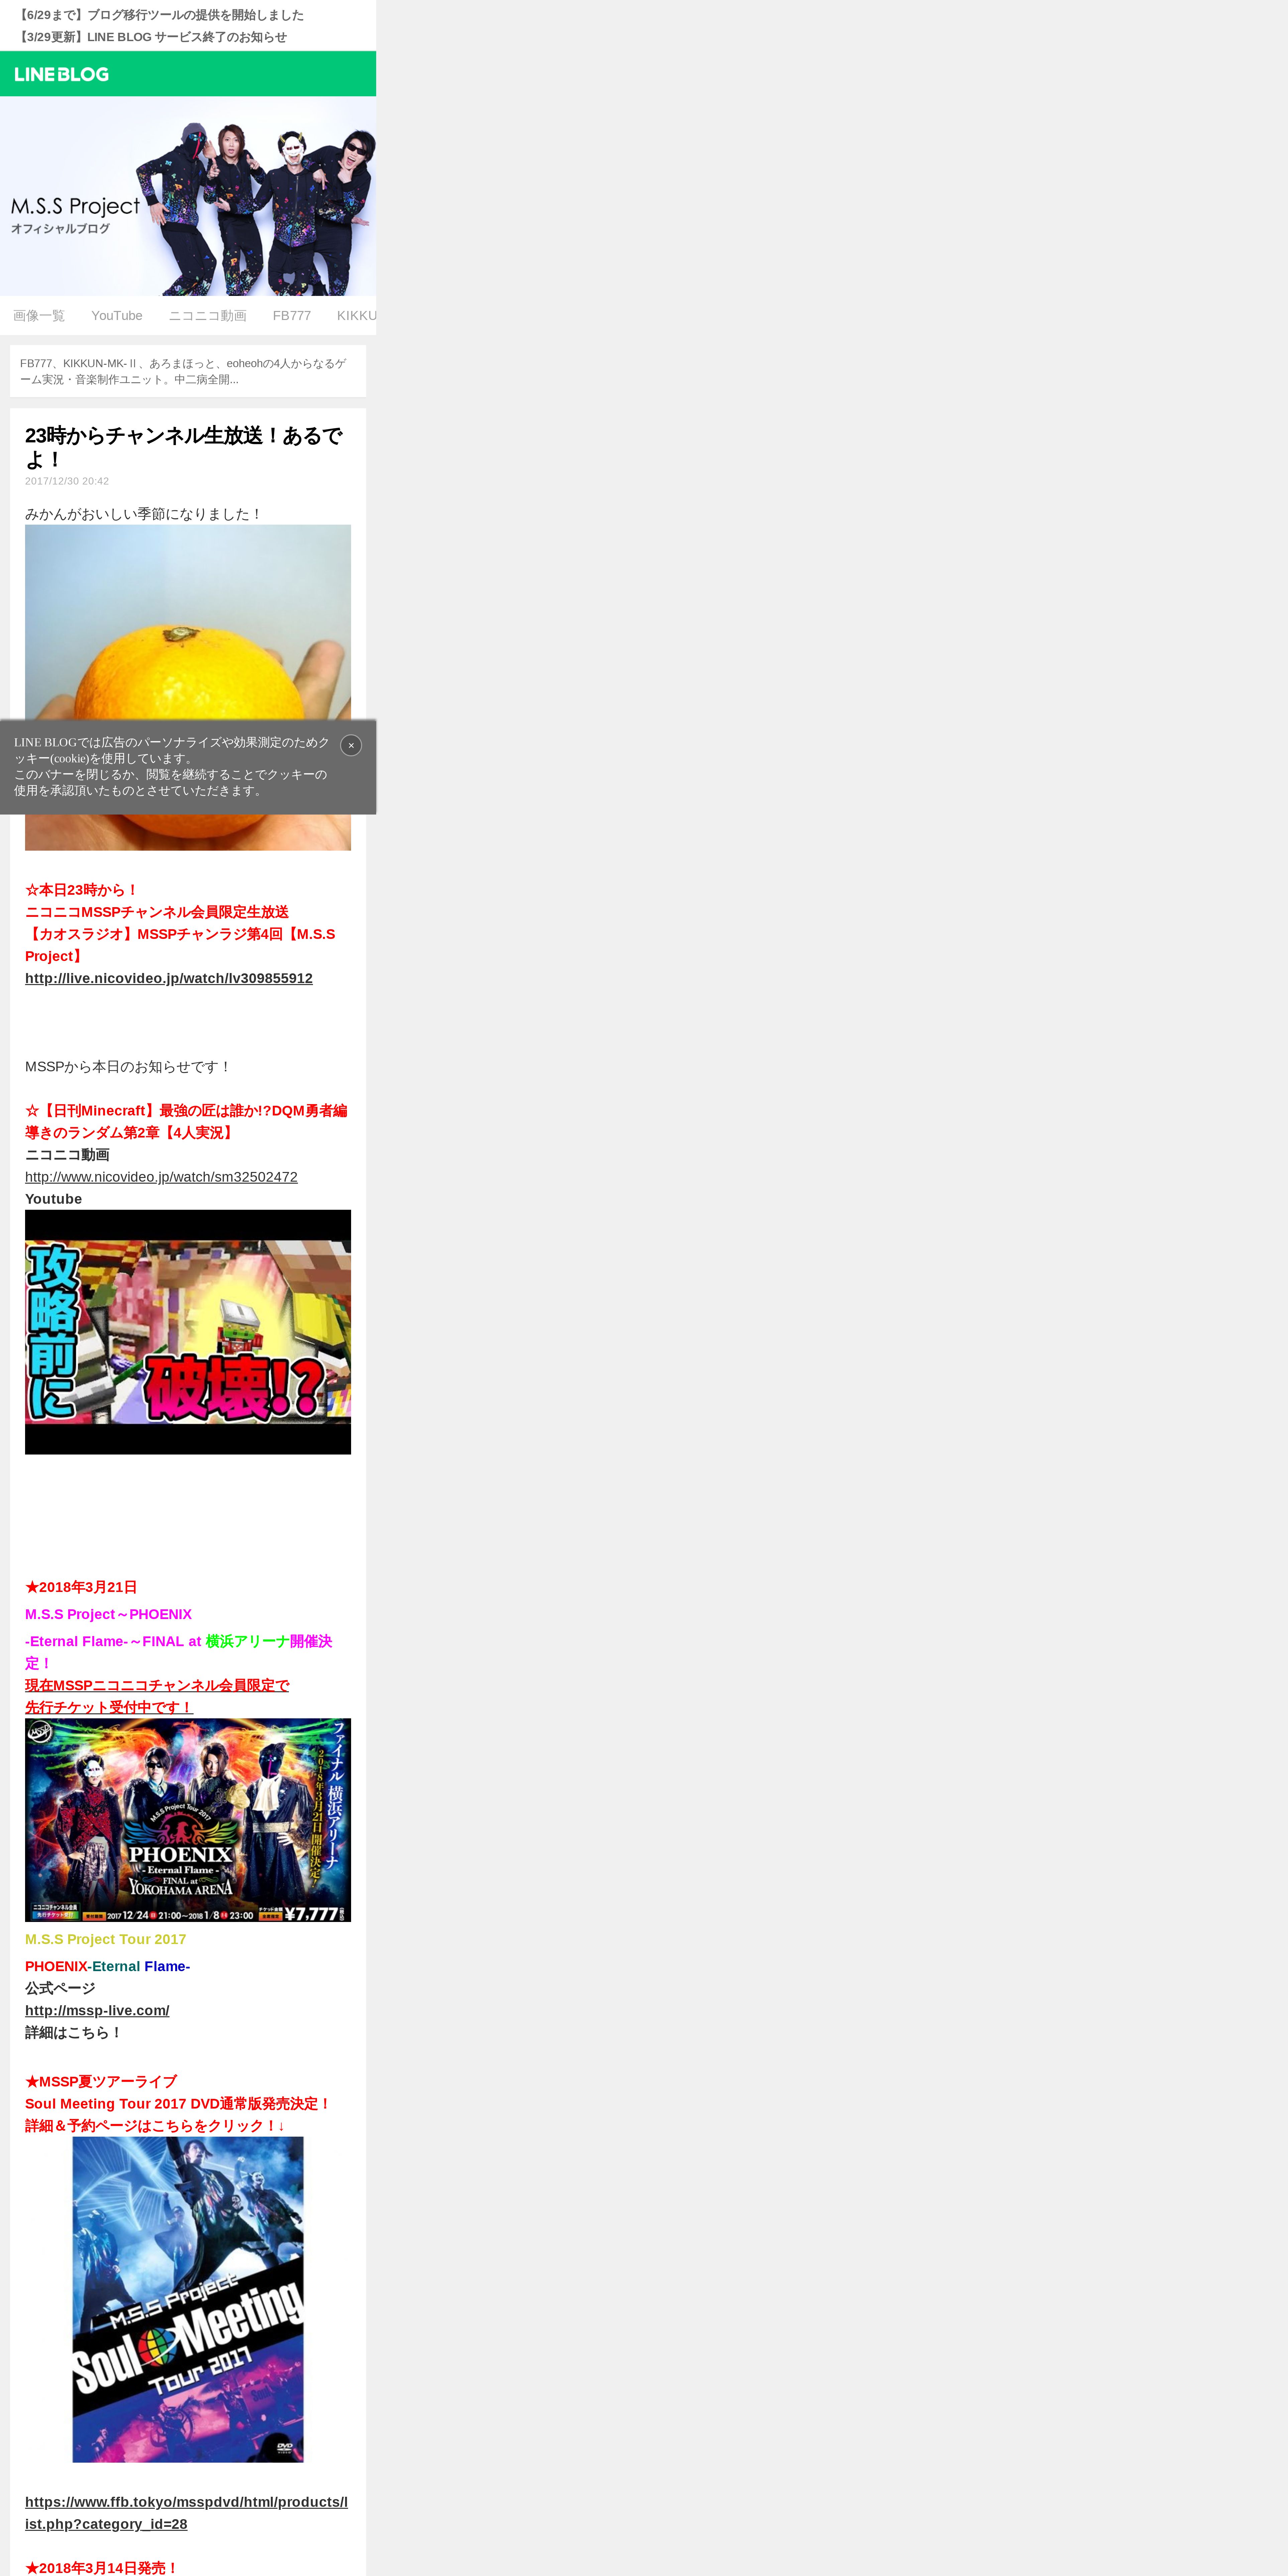Expand the blog description text box

(188, 371)
